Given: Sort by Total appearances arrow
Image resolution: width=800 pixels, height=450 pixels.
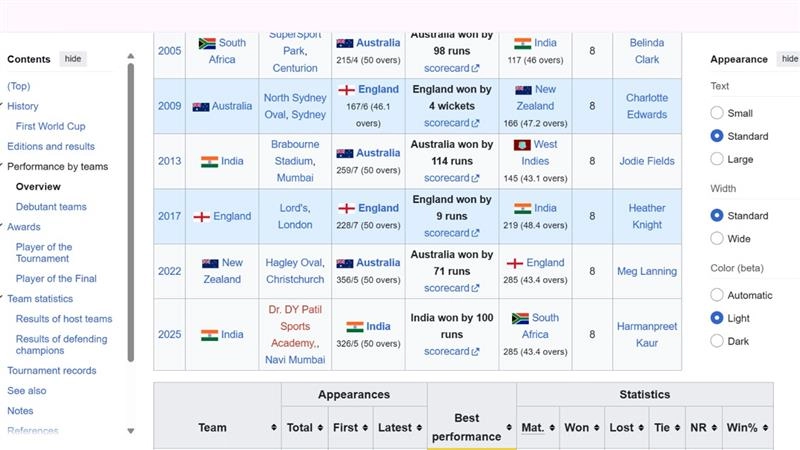Looking at the screenshot, I should [x=321, y=427].
